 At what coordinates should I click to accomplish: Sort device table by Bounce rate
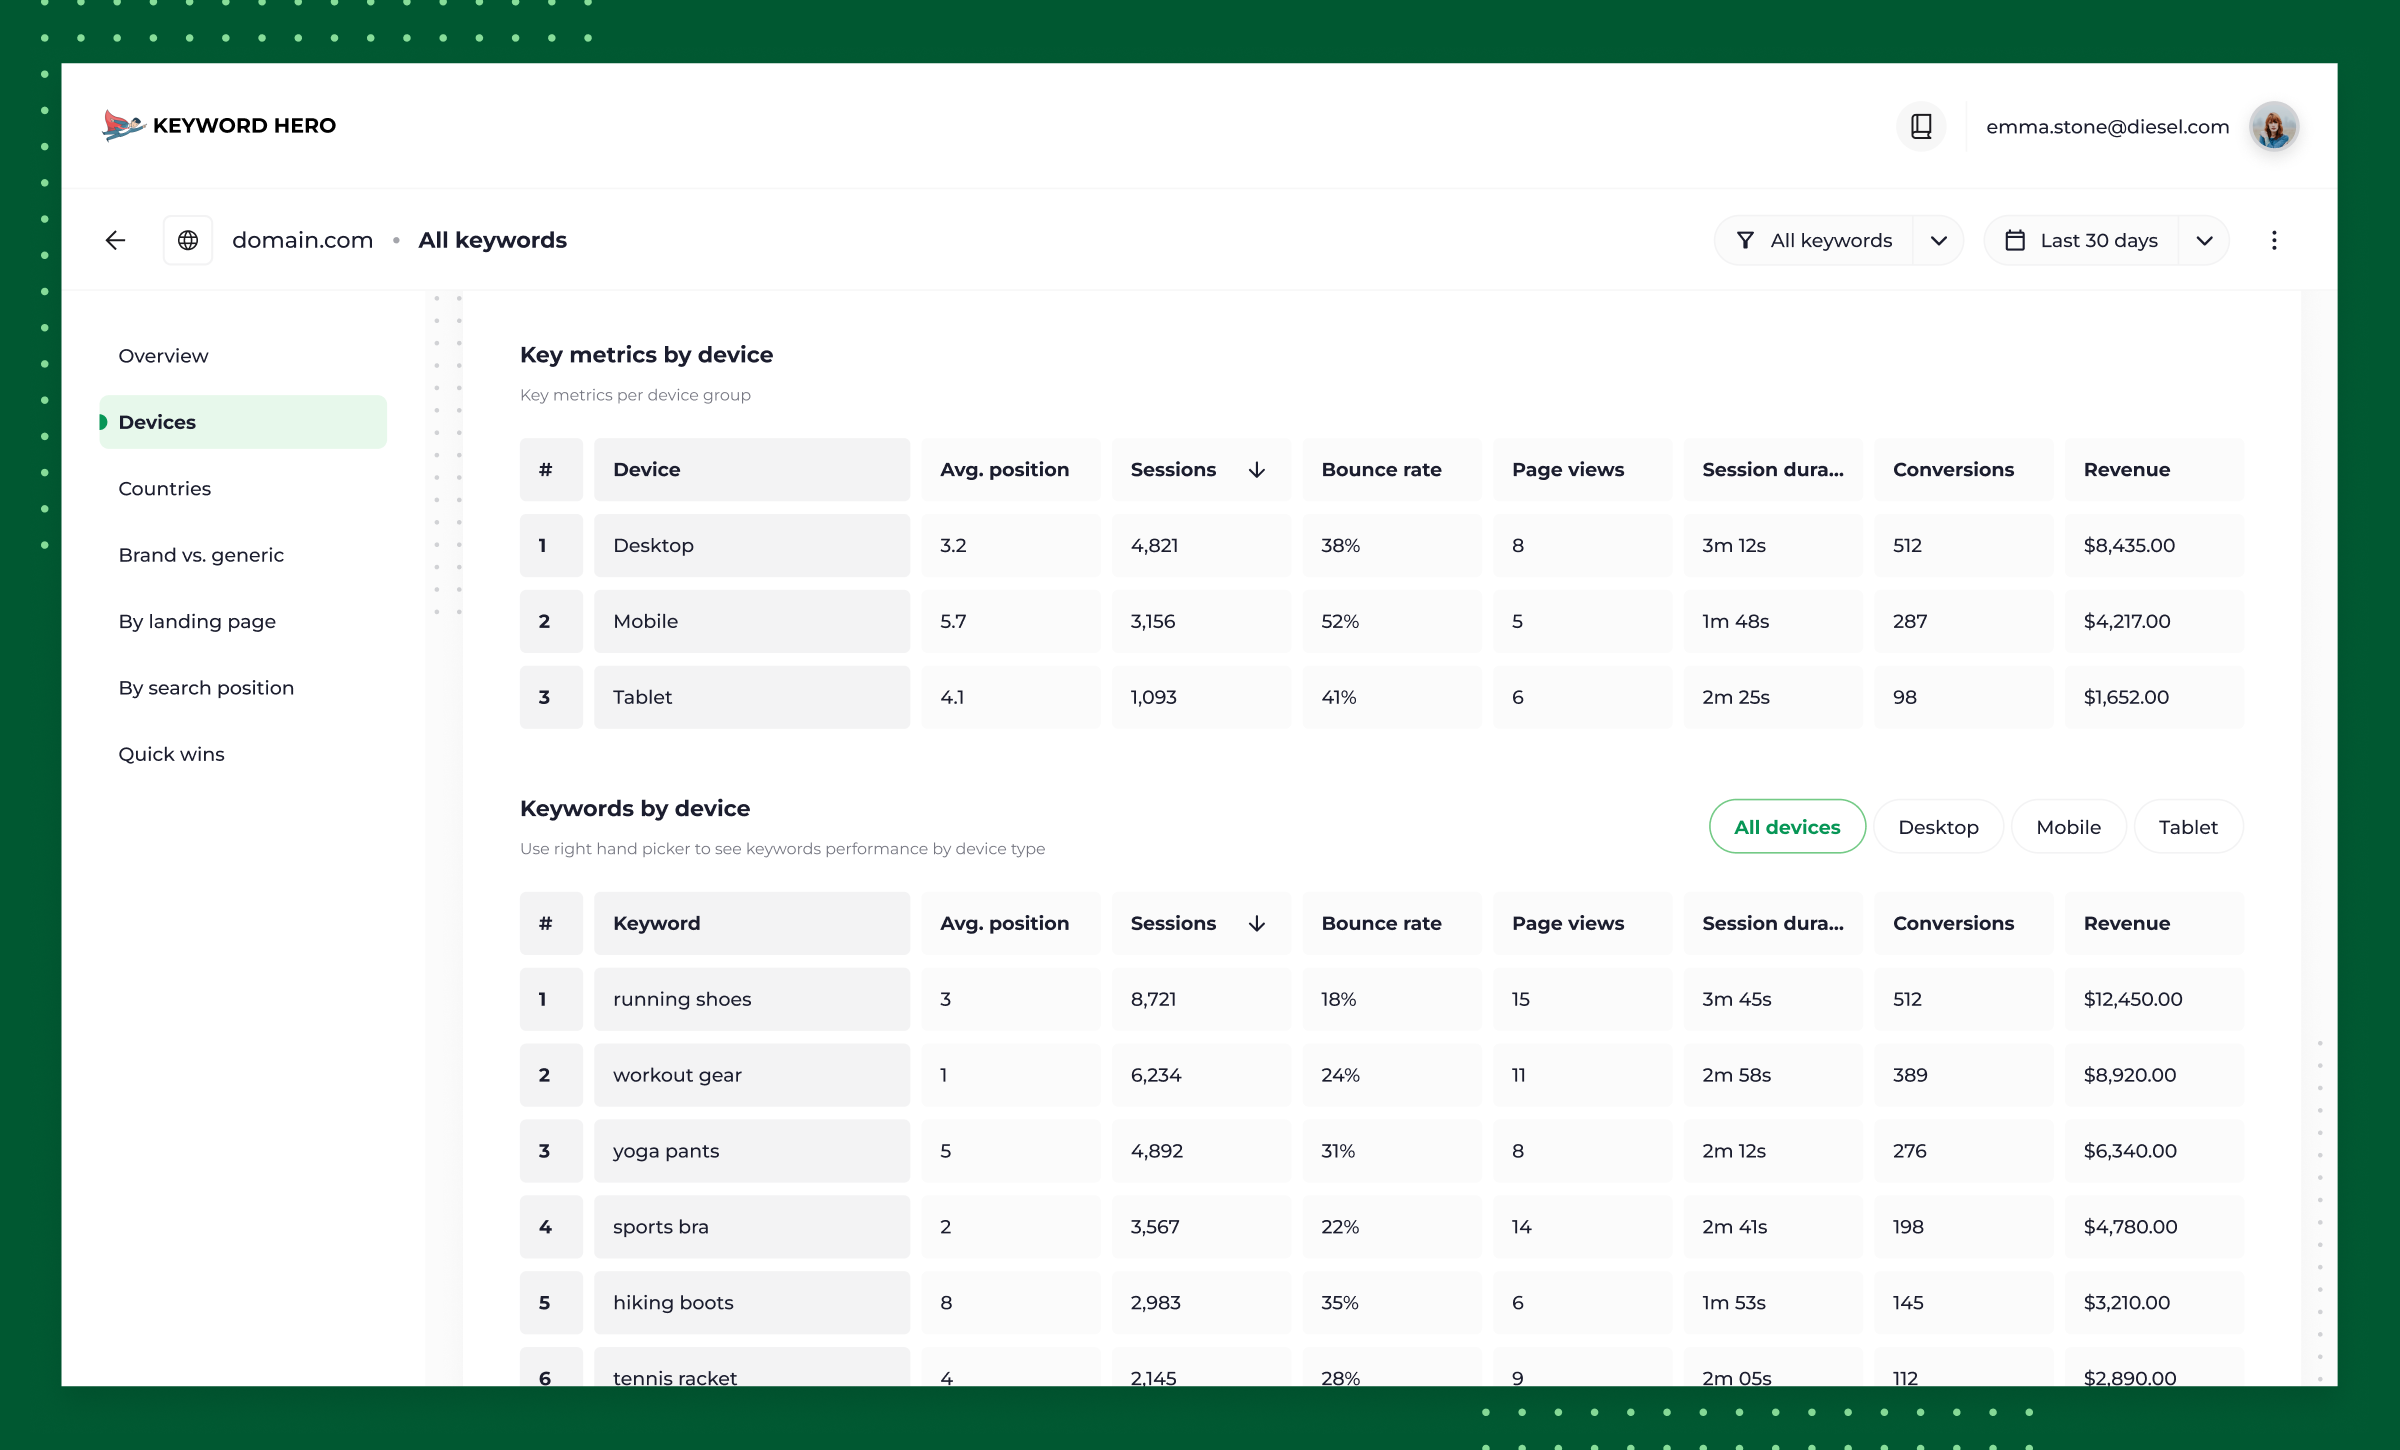point(1392,470)
